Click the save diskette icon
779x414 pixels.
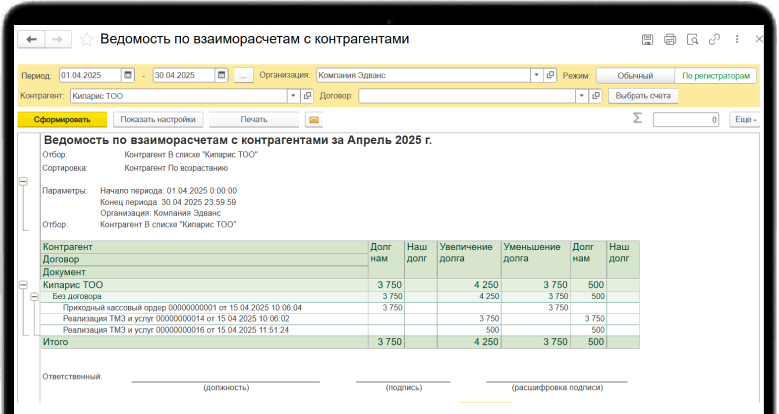647,40
